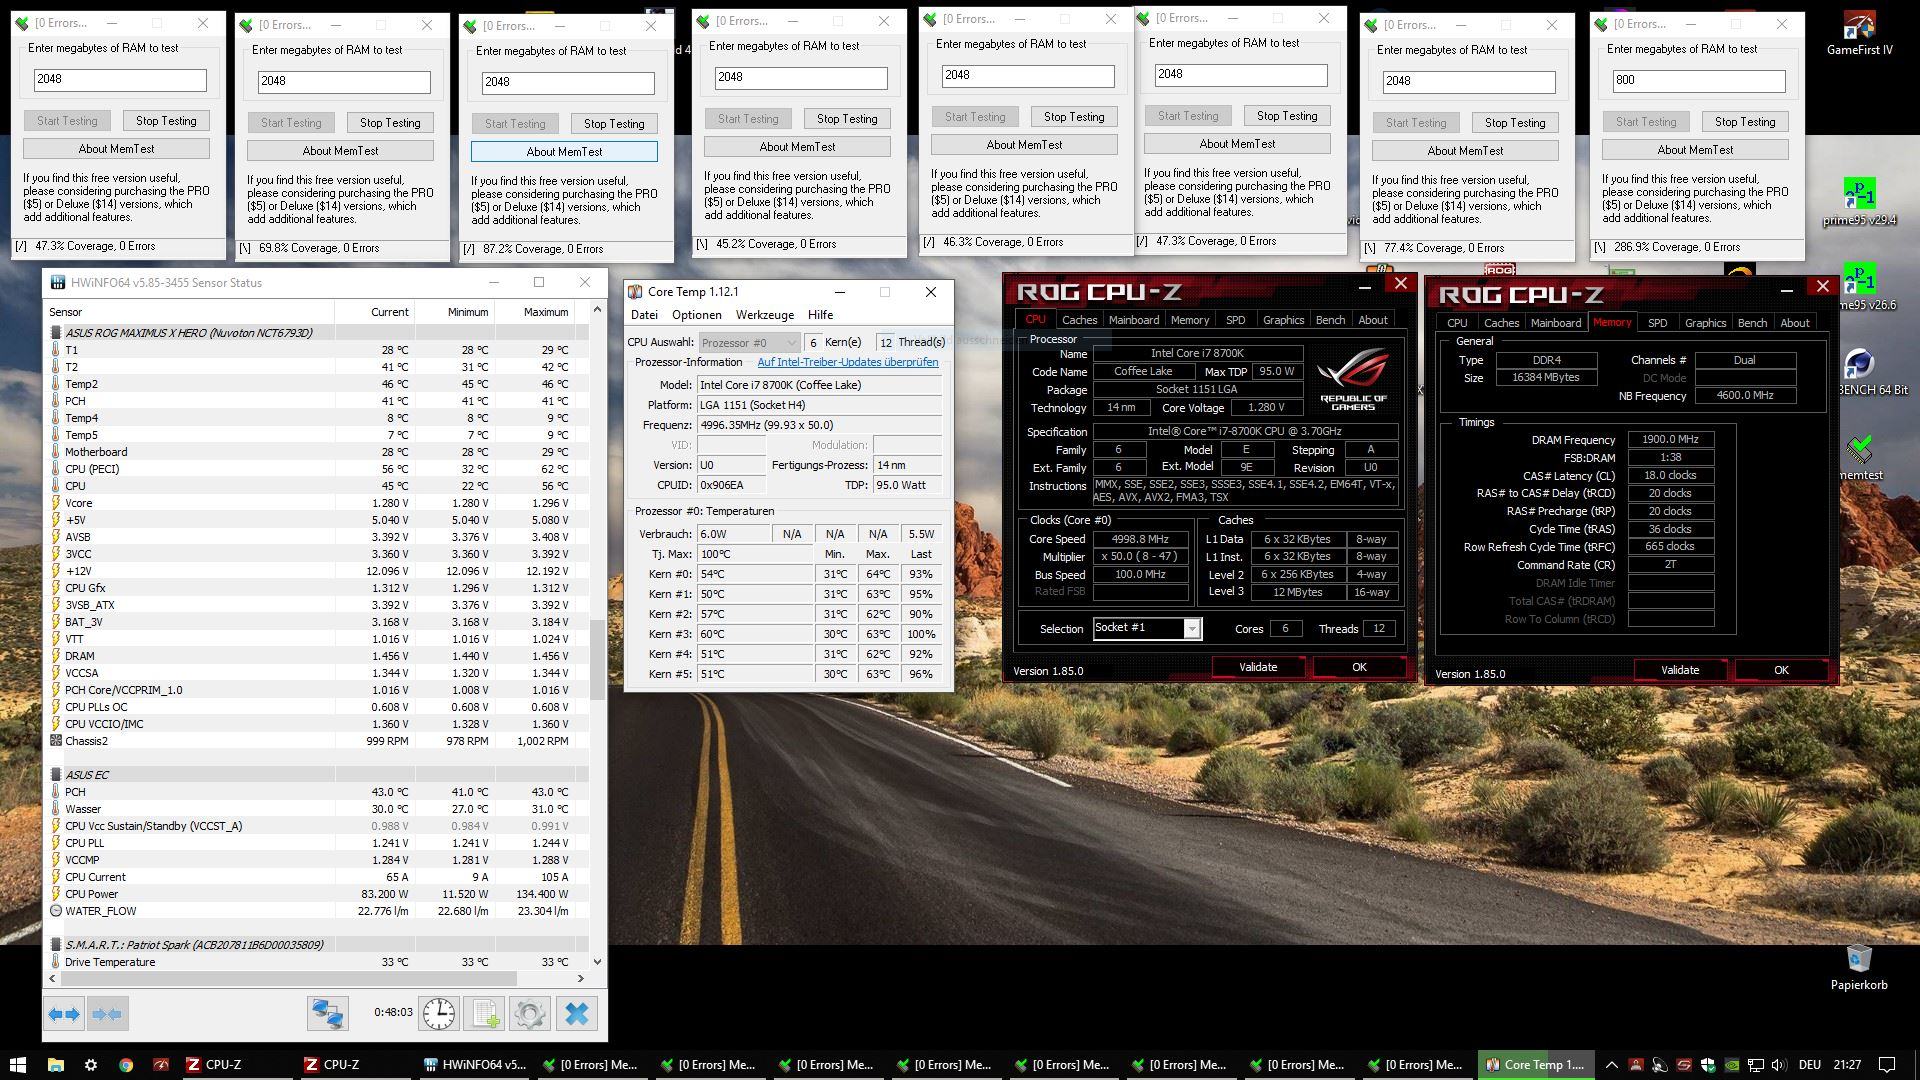Viewport: 1920px width, 1080px height.
Task: Click NVIDIA tray icon
Action: coord(1731,1065)
